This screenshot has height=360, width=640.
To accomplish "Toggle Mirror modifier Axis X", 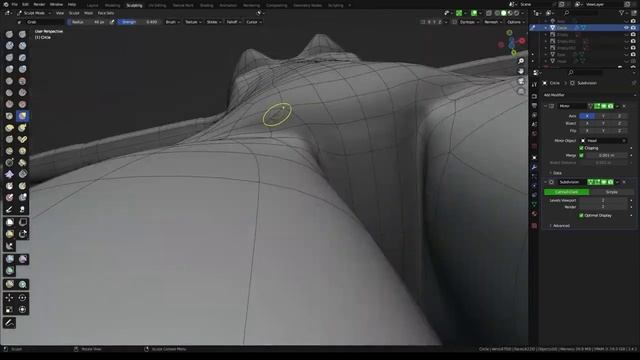I will tap(587, 116).
